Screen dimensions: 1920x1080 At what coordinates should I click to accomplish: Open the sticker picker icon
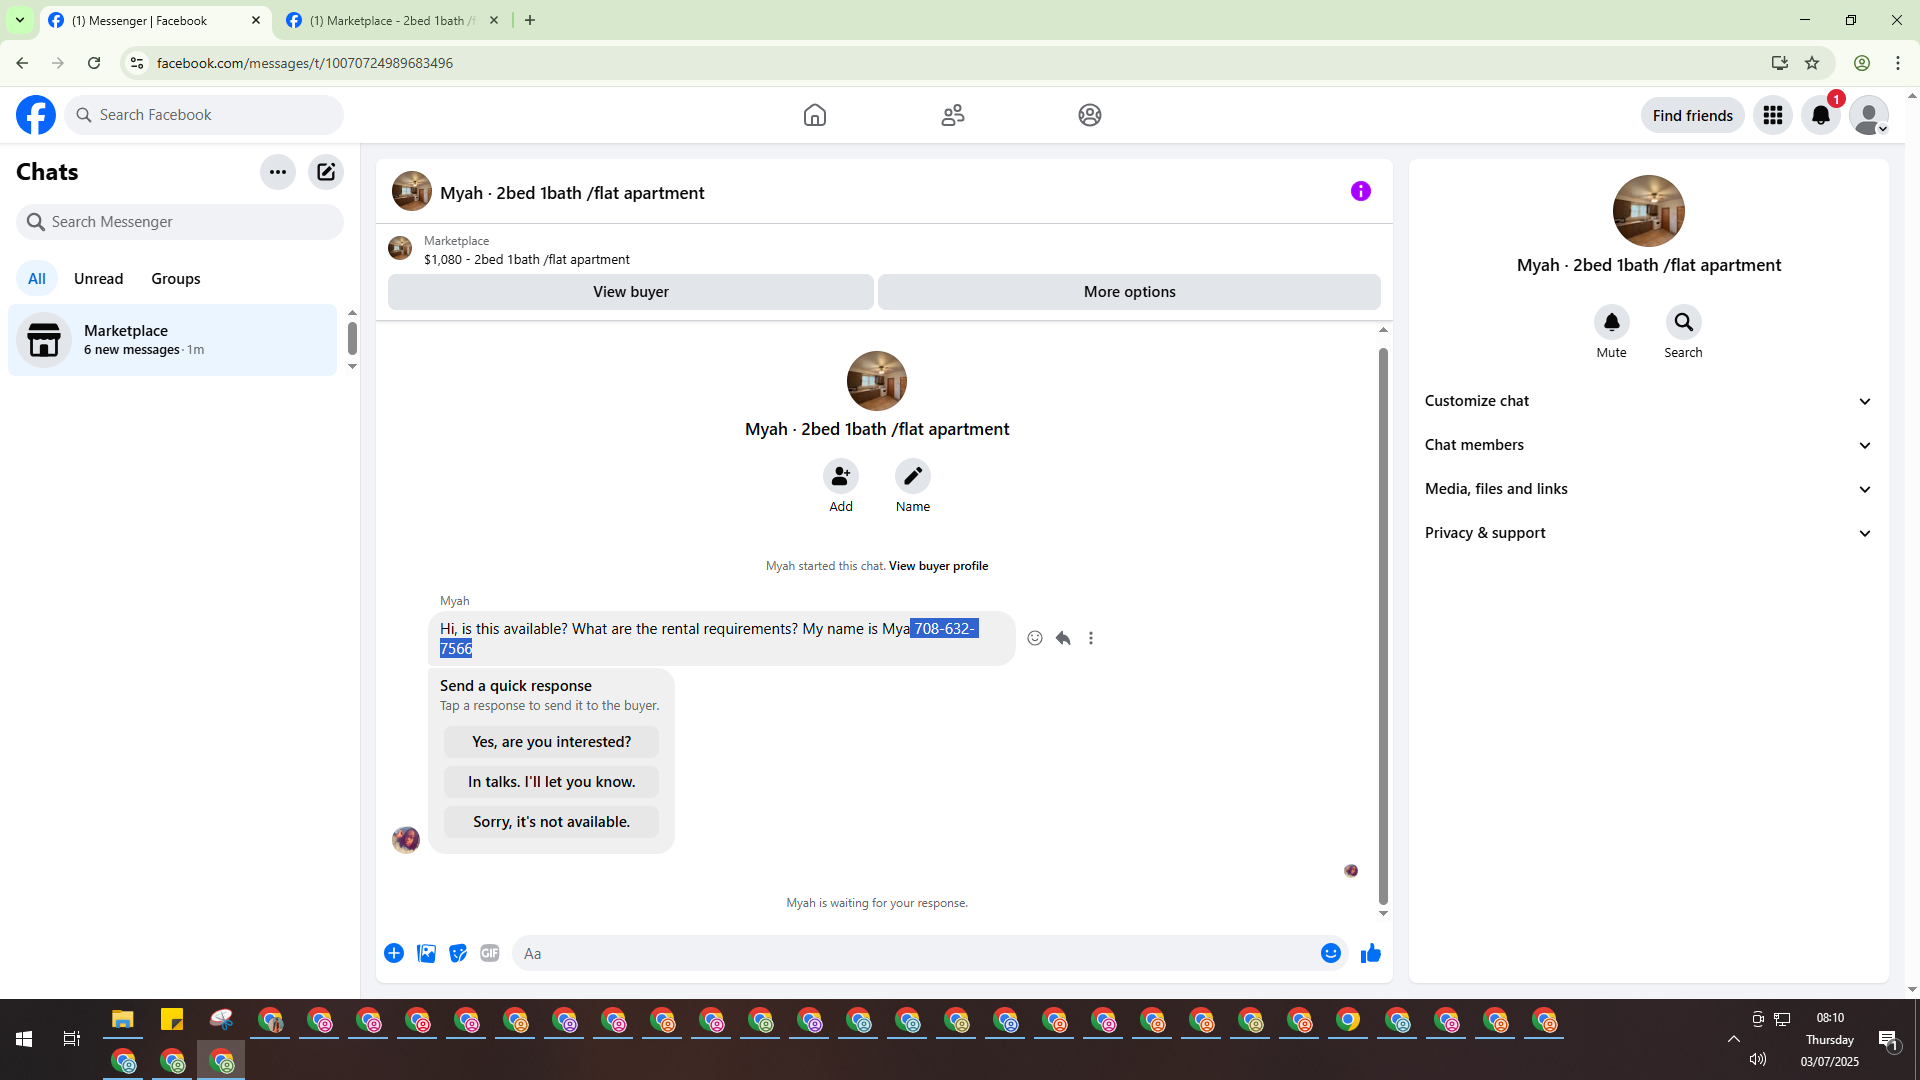click(x=458, y=953)
